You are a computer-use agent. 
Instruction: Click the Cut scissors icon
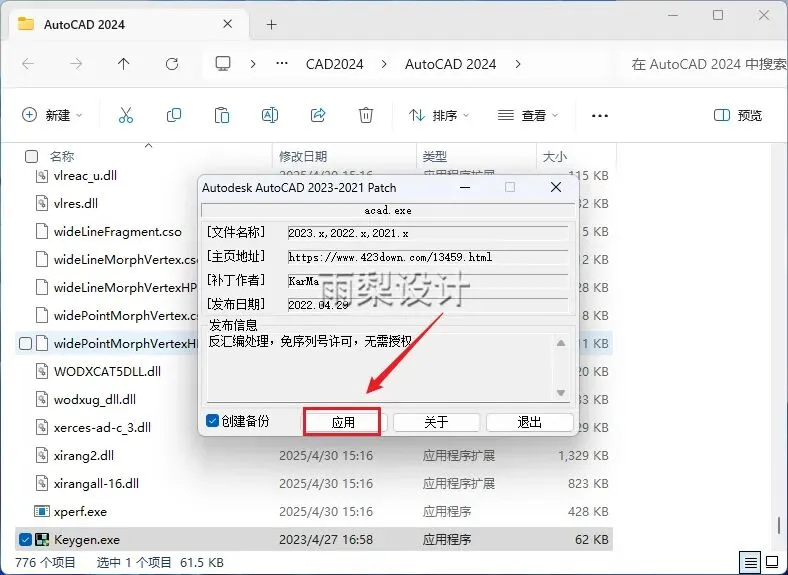[x=126, y=115]
